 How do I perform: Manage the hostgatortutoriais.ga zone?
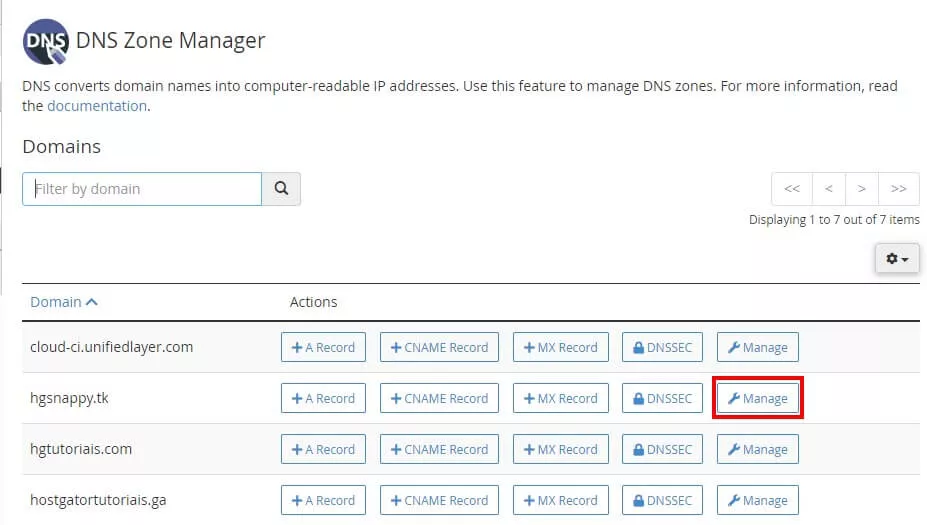point(758,500)
